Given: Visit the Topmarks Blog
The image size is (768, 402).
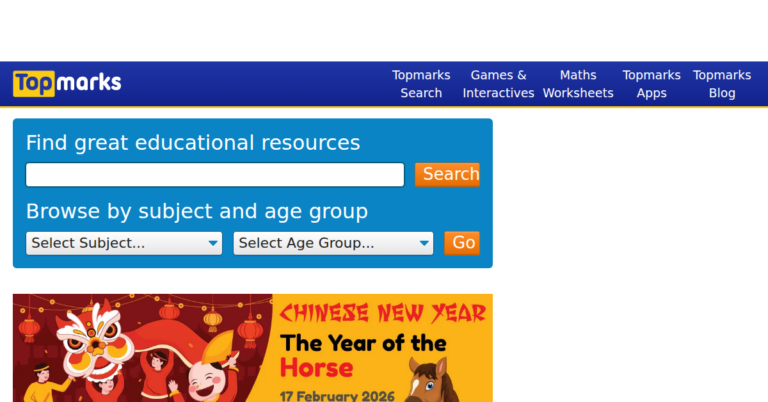Looking at the screenshot, I should pos(722,84).
